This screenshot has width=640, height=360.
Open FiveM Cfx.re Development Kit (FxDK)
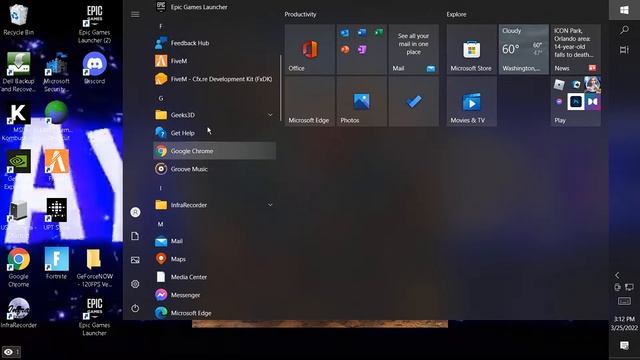[x=215, y=79]
